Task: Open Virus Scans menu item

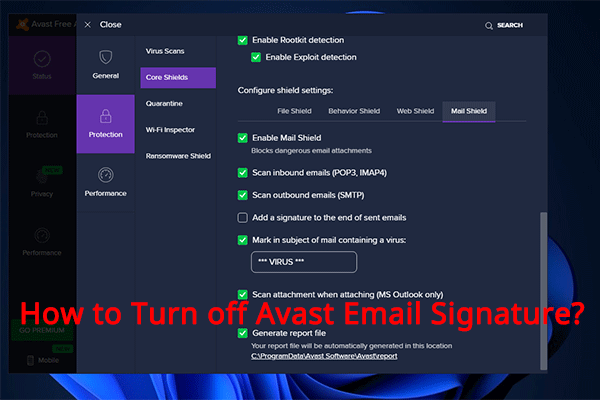Action: tap(165, 51)
